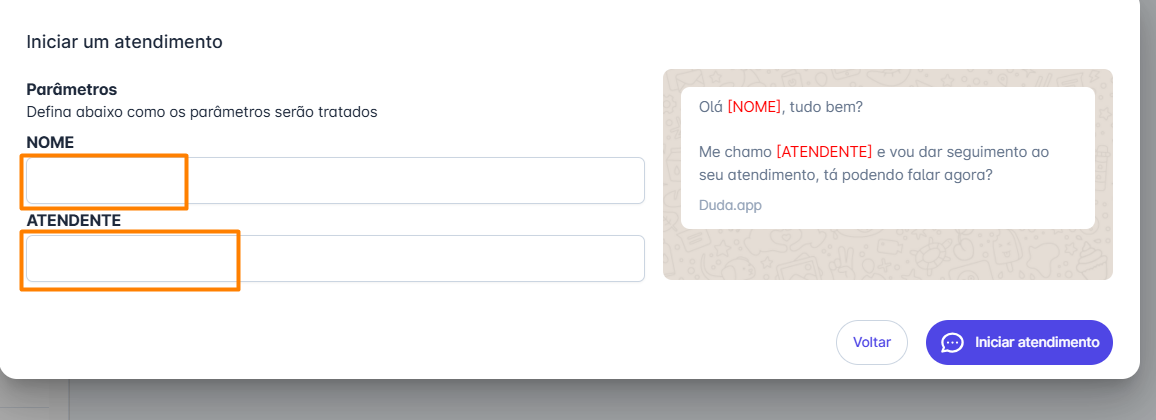
Task: Click the red [ATENDENTE] placeholder in preview
Action: pos(824,152)
